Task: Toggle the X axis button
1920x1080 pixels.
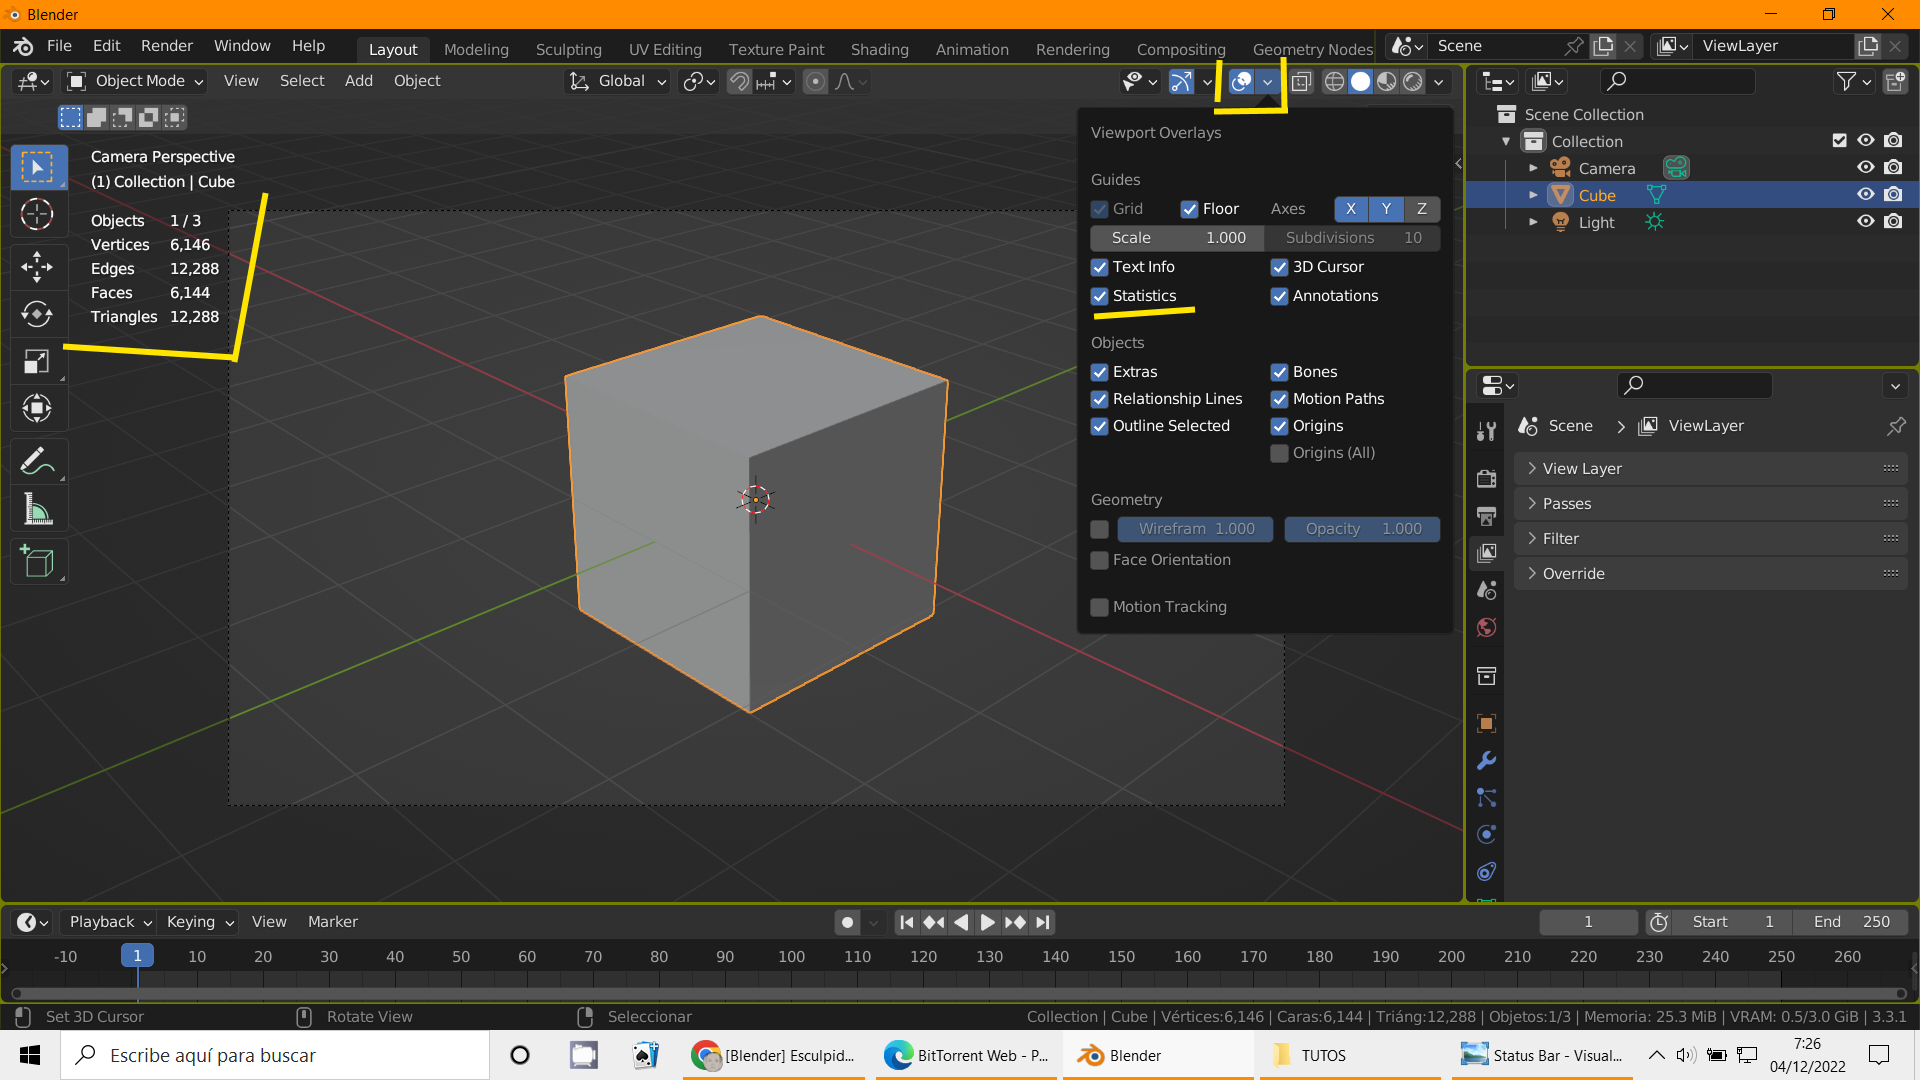Action: (x=1350, y=209)
